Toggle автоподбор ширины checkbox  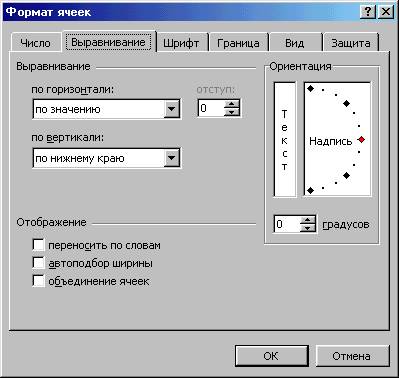[x=38, y=263]
